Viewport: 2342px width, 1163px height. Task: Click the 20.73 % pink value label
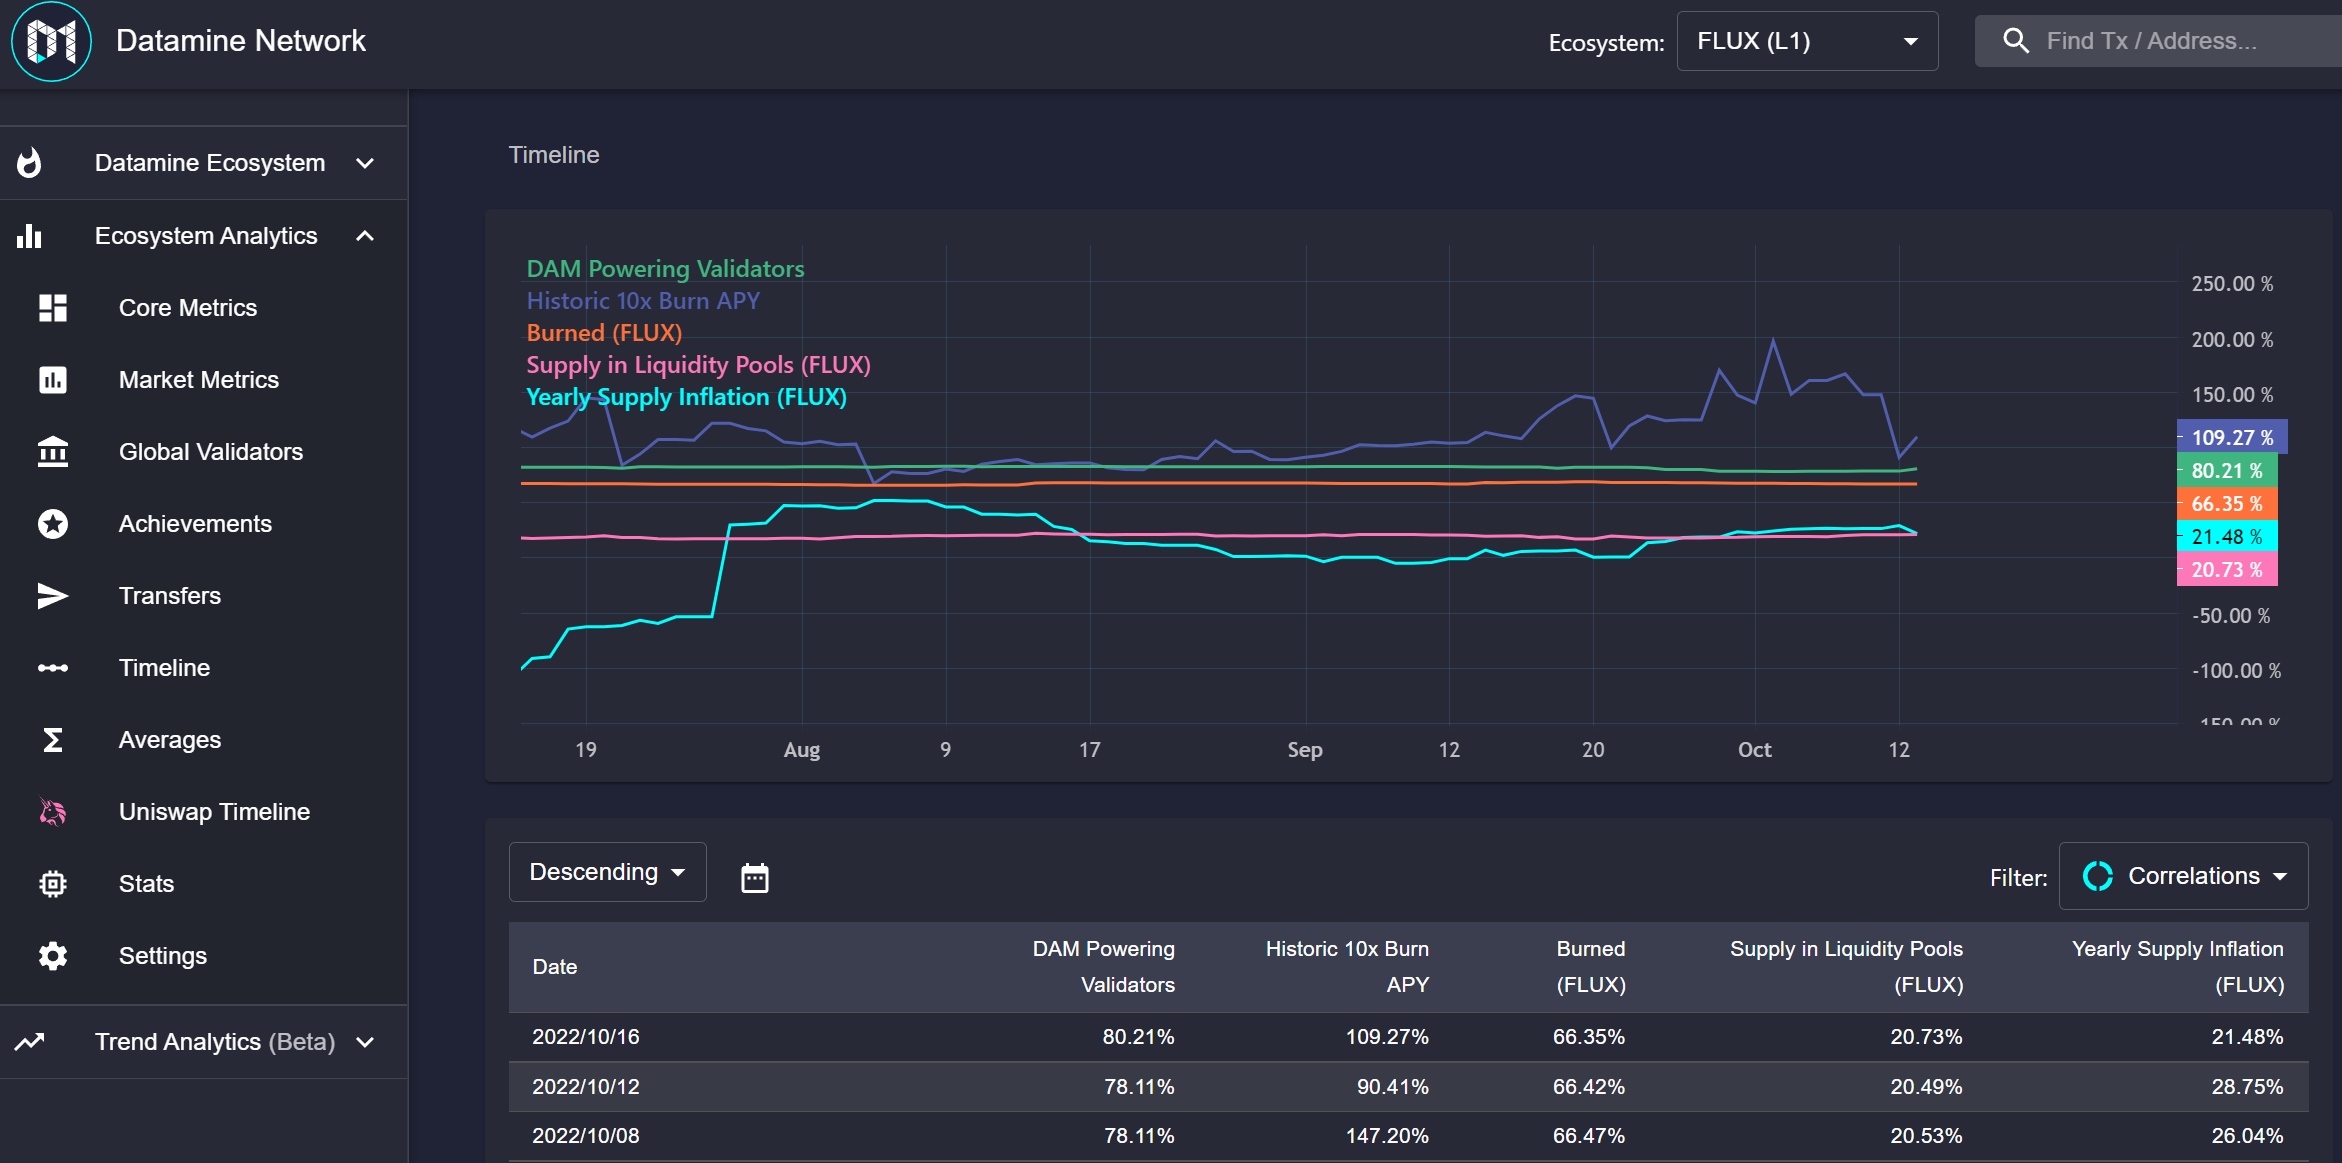tap(2227, 569)
